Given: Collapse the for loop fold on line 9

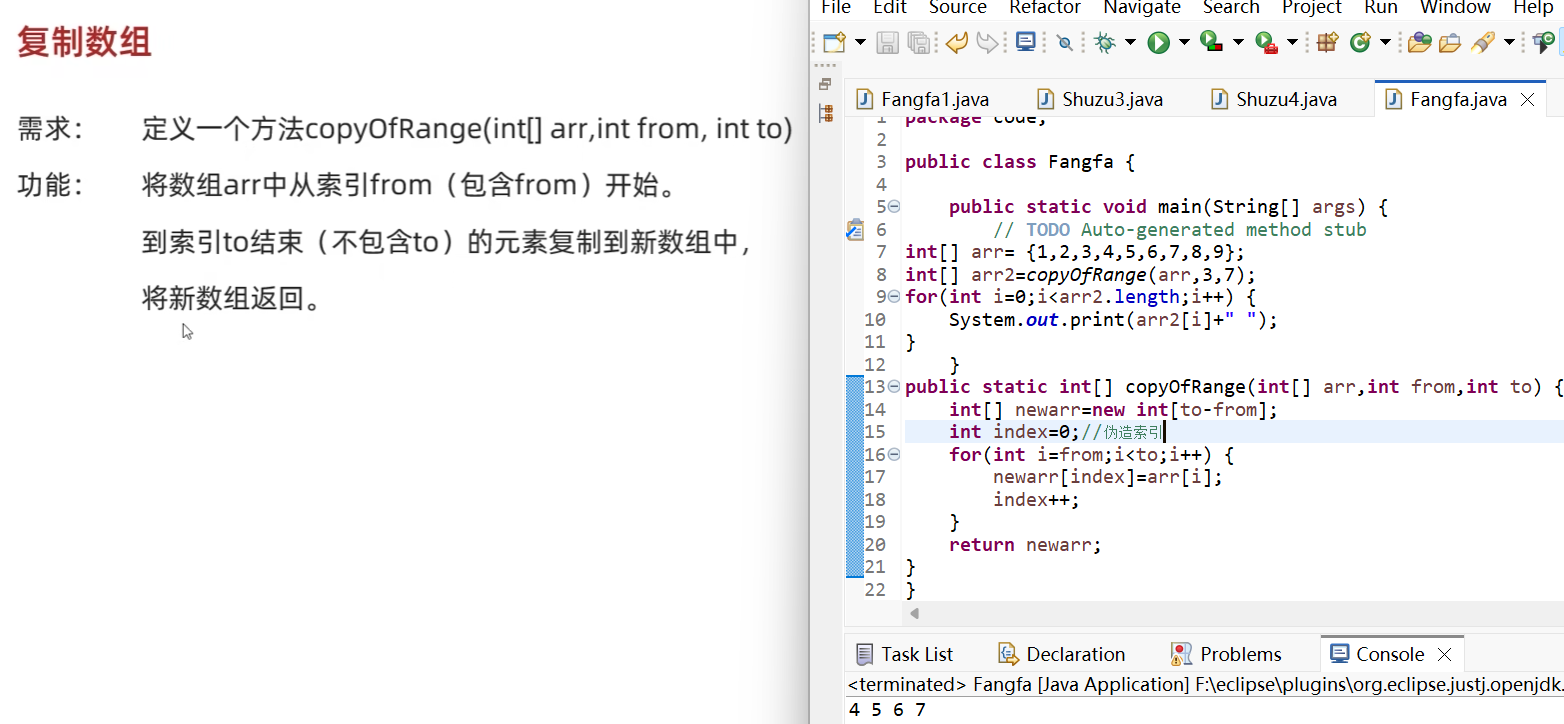Looking at the screenshot, I should click(894, 297).
